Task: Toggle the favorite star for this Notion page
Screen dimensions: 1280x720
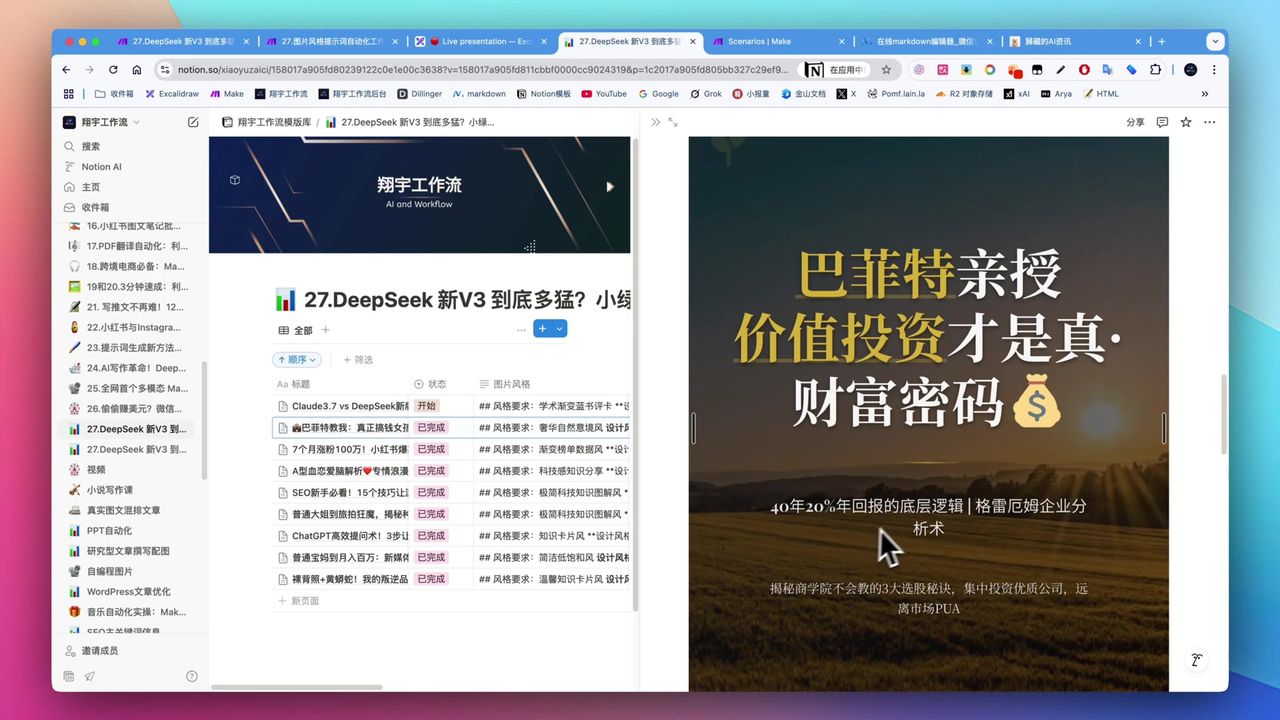Action: [1185, 121]
